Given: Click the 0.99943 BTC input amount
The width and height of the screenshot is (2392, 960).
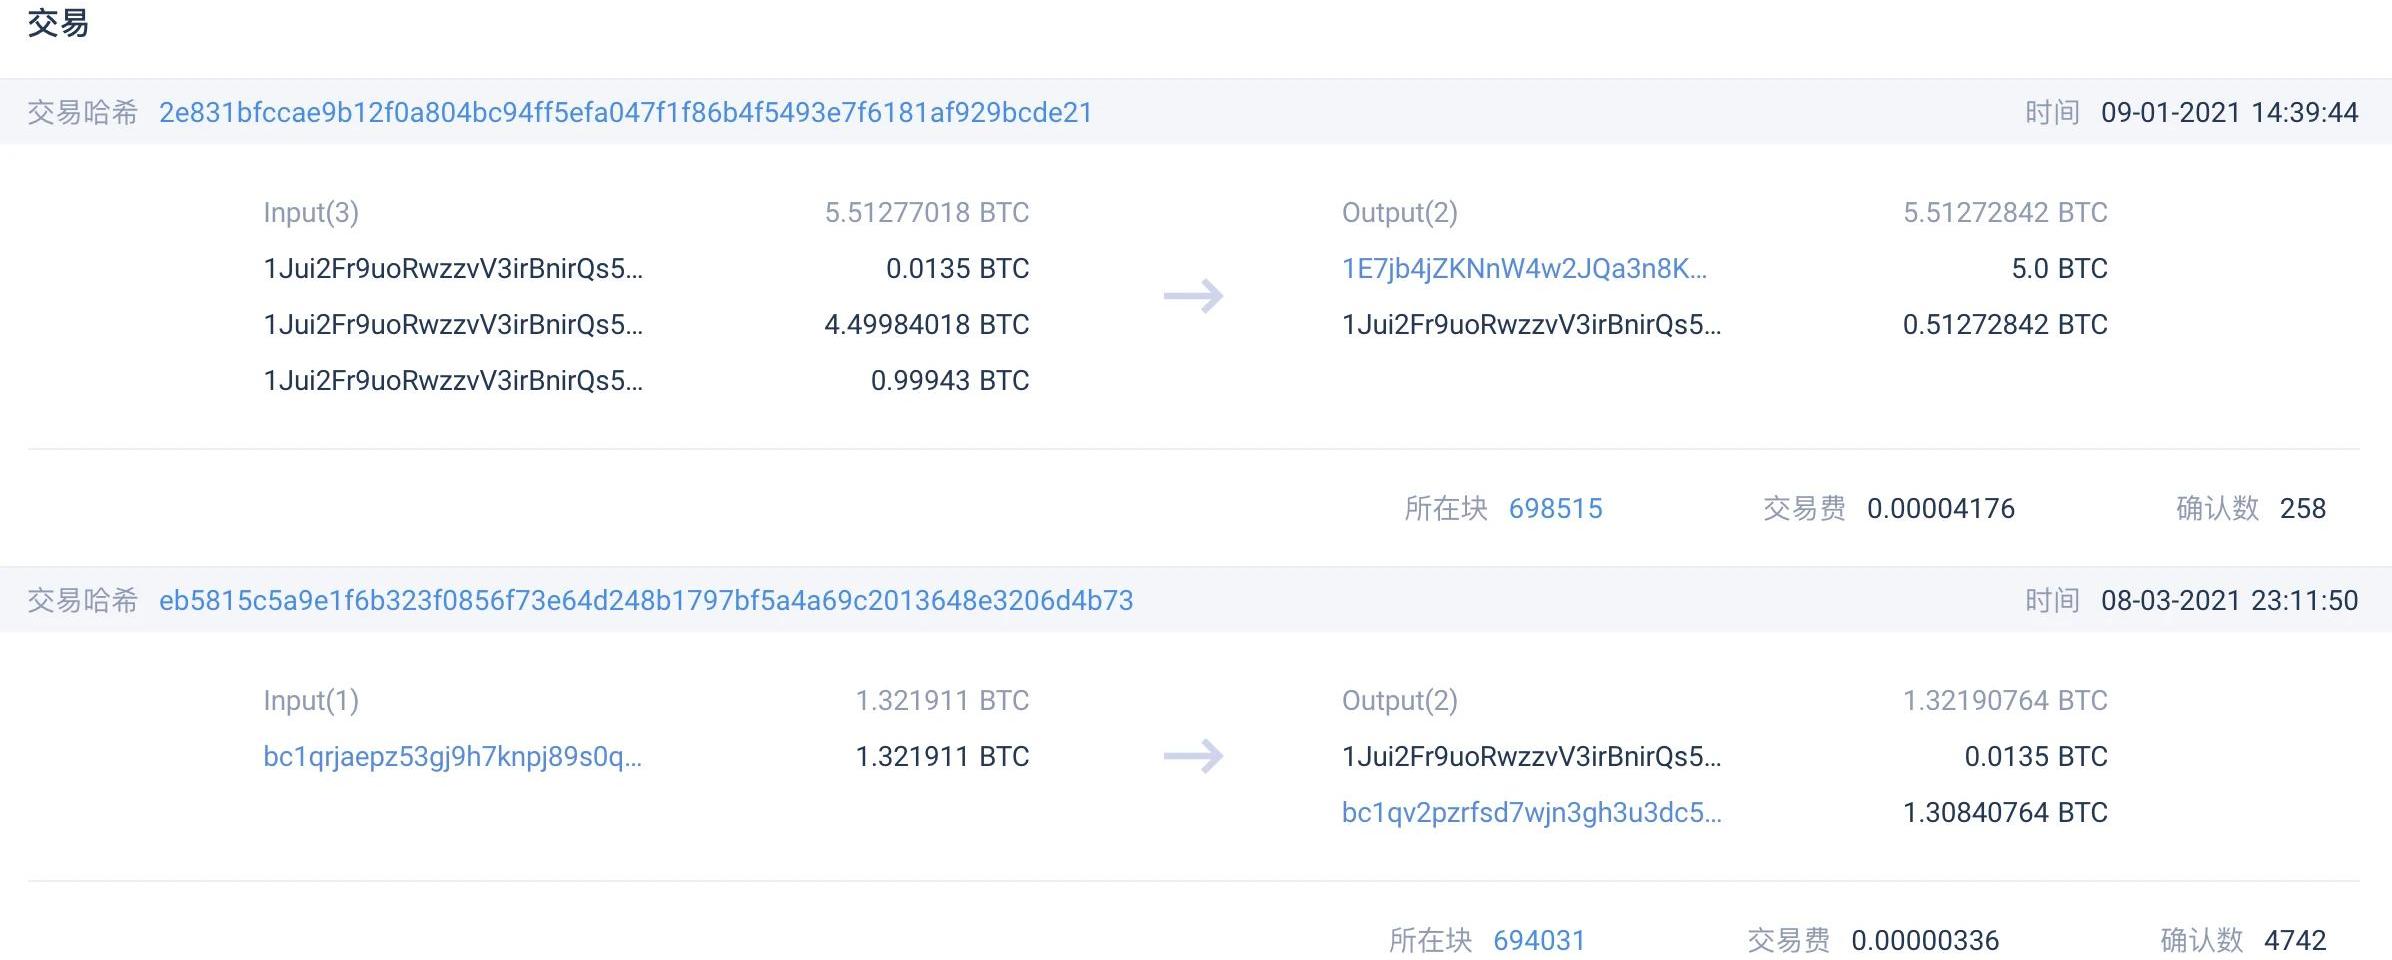Looking at the screenshot, I should [x=949, y=380].
